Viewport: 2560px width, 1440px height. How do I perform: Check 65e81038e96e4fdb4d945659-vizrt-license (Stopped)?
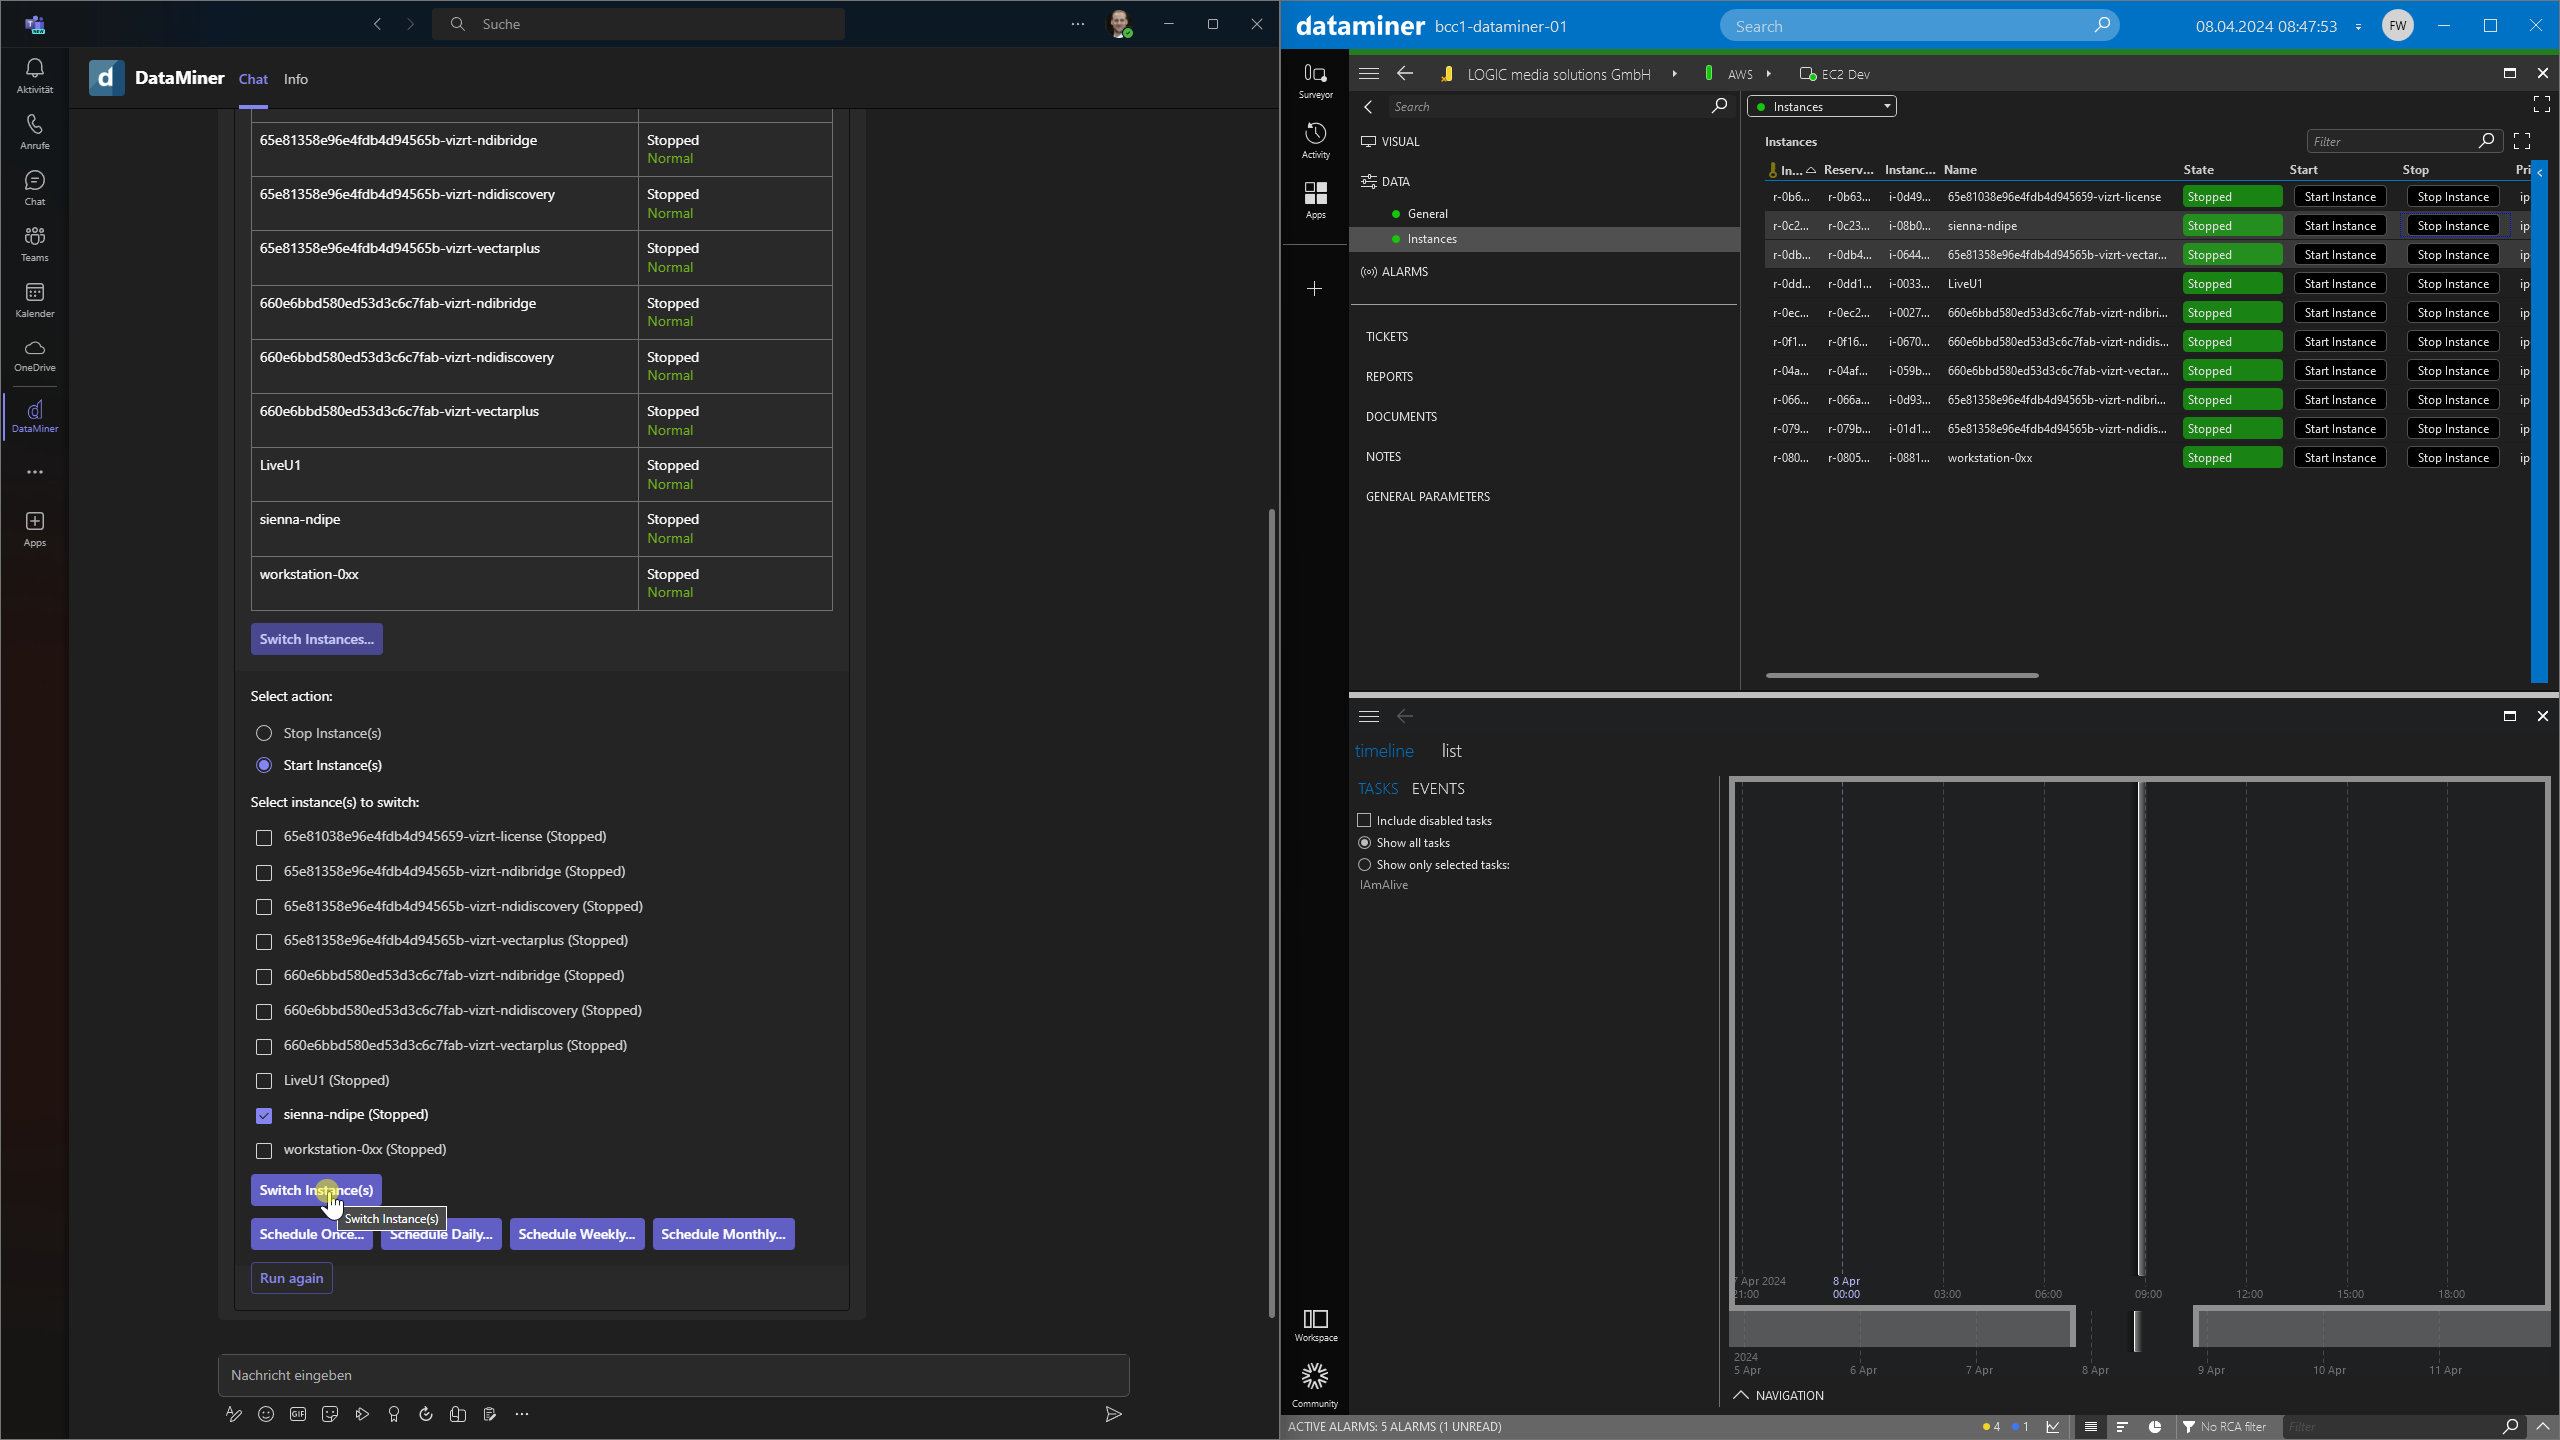pyautogui.click(x=264, y=838)
